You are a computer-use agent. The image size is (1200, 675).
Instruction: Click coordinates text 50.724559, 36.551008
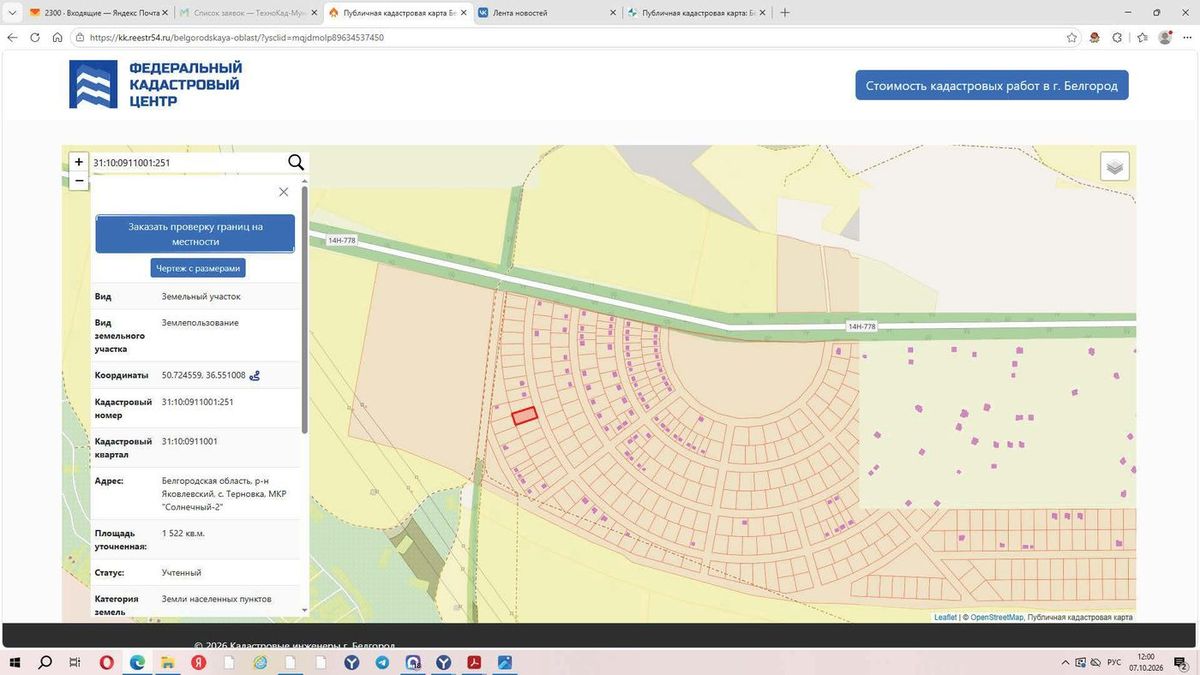coord(204,375)
